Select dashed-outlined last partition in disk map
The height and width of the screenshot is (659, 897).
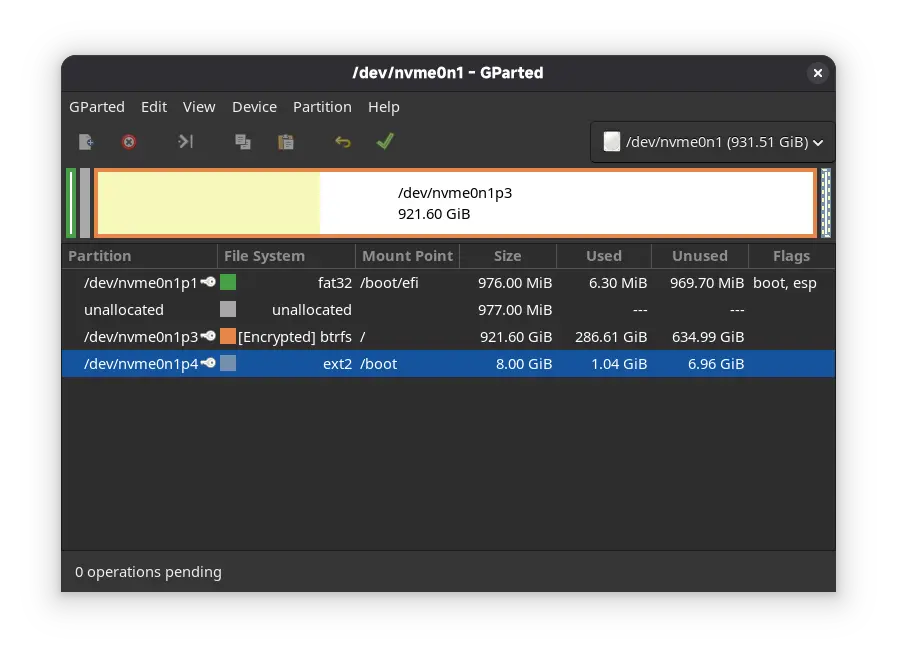point(825,203)
